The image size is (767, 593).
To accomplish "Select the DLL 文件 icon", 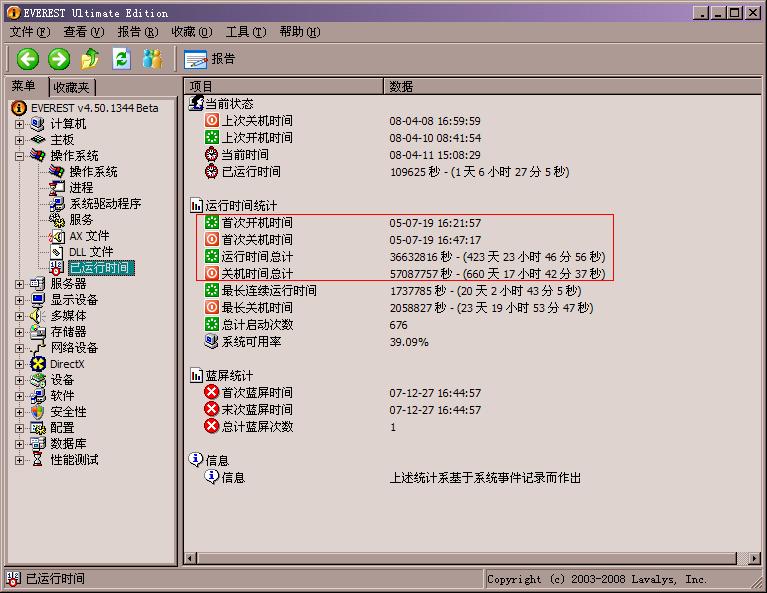I will (57, 252).
